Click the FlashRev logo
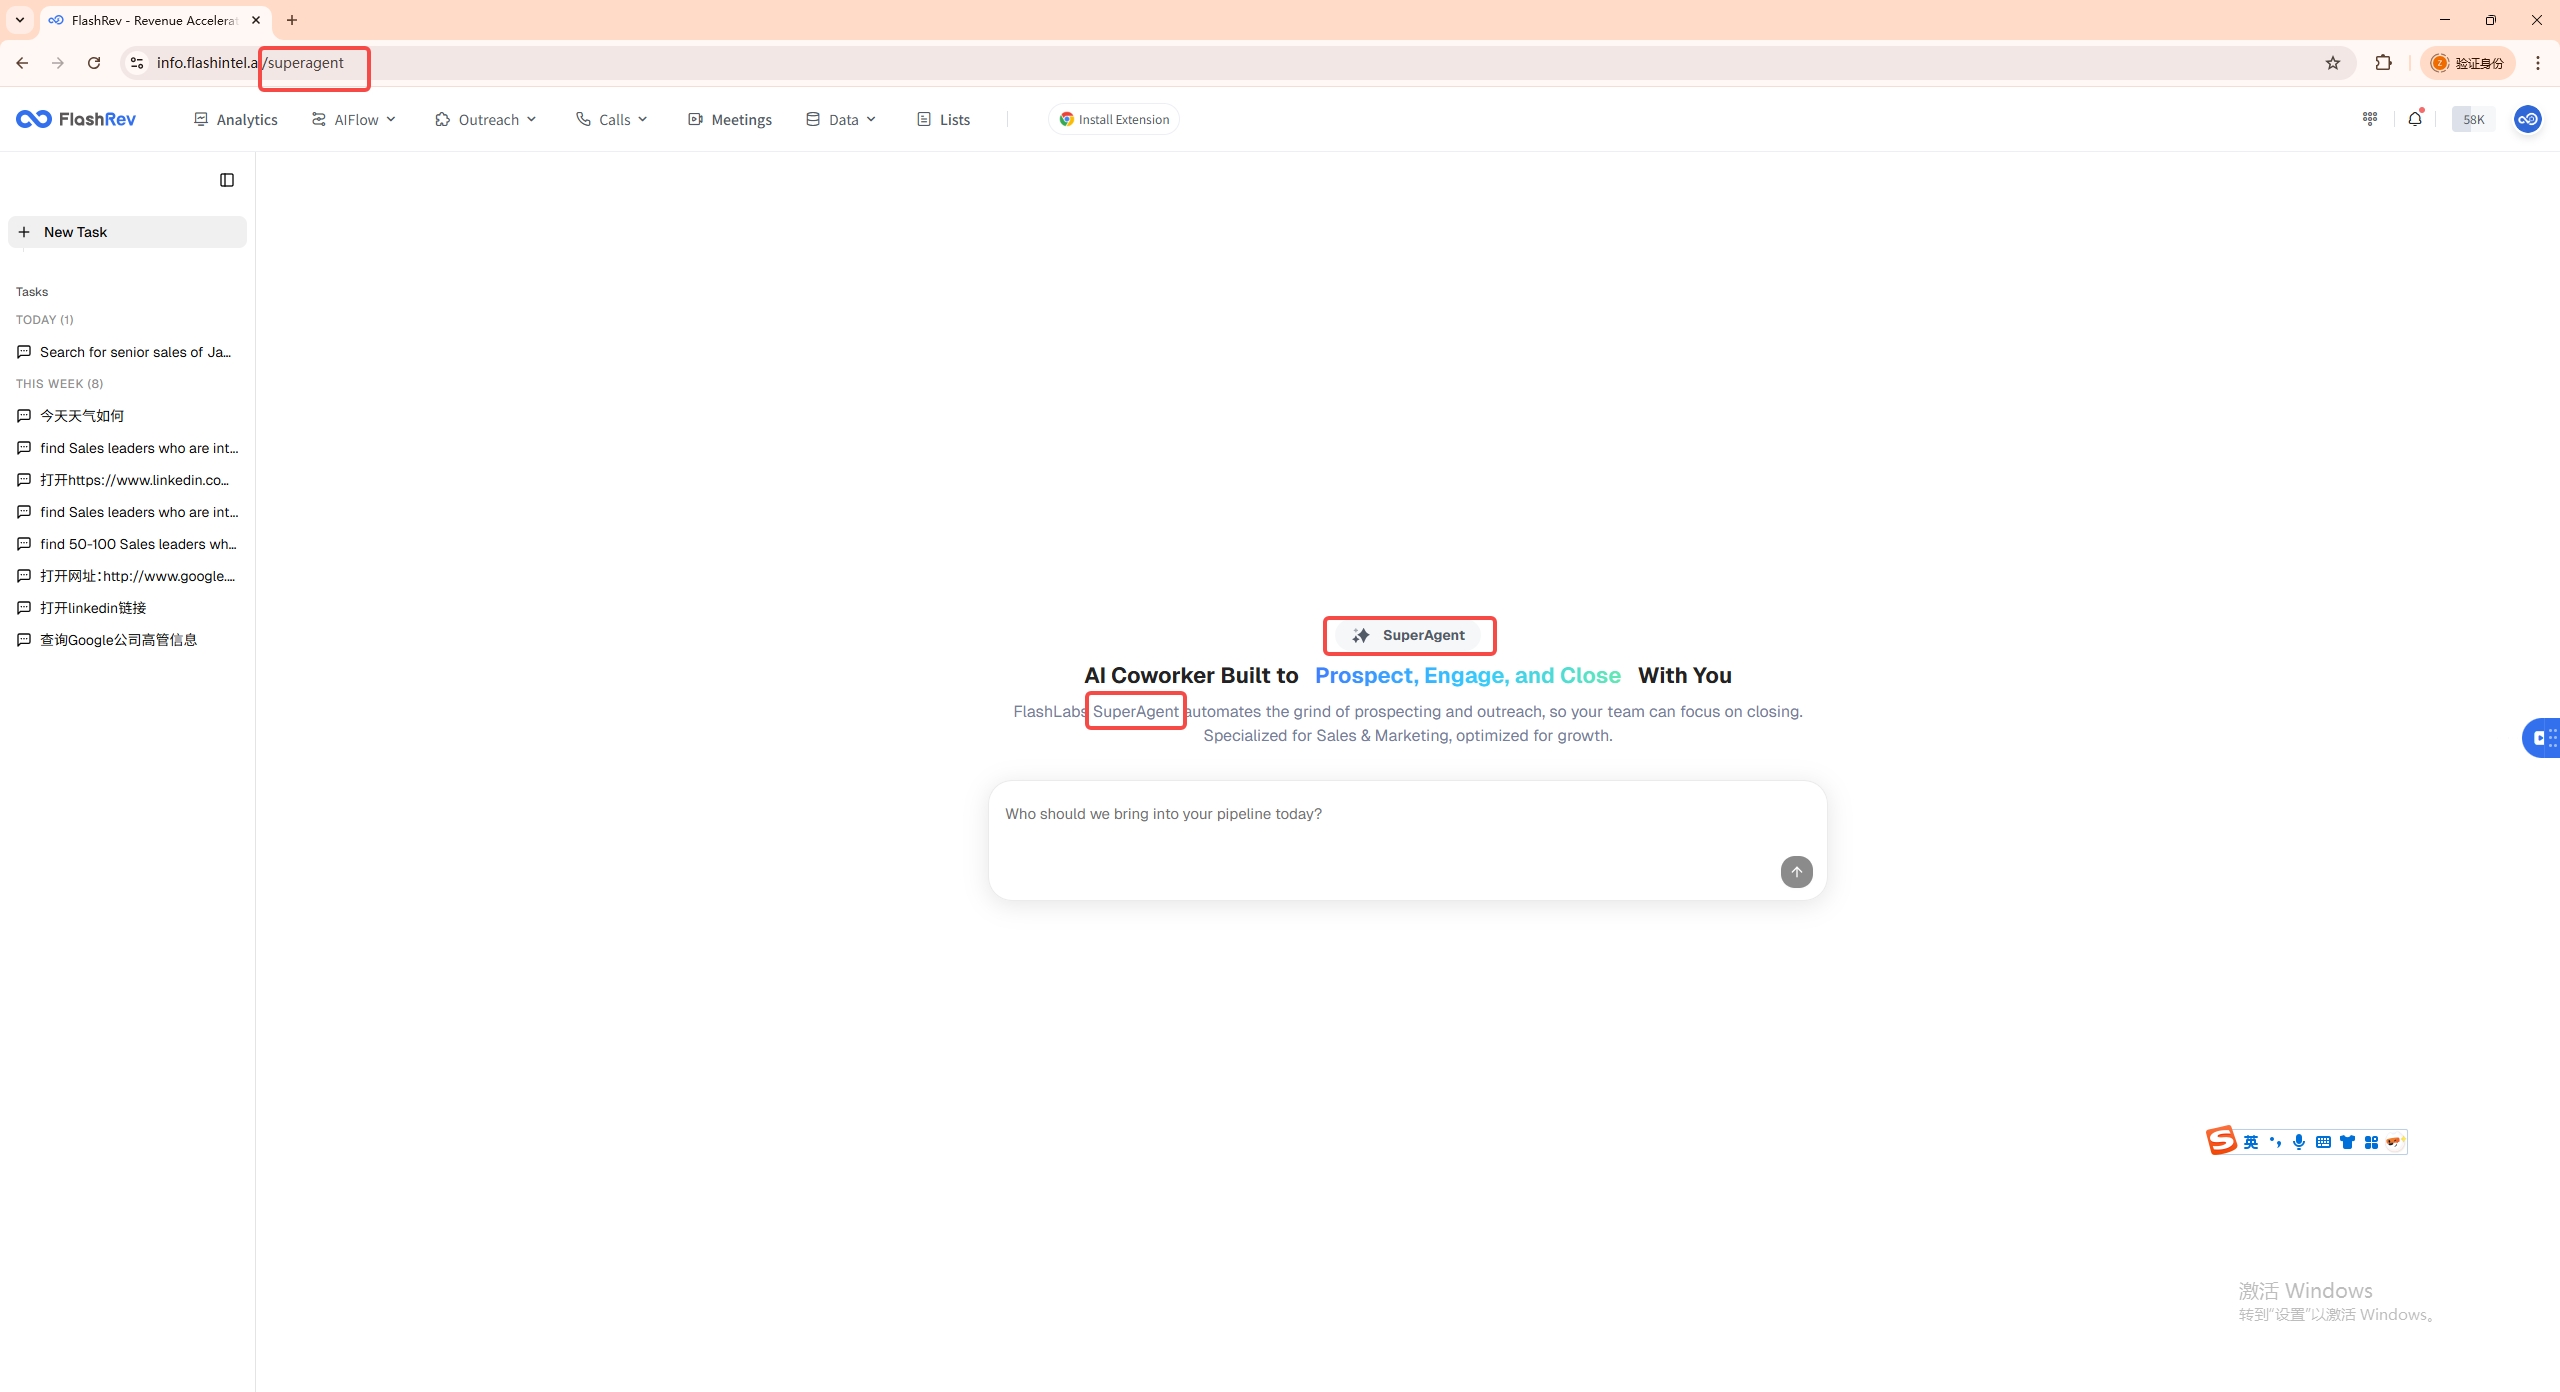Image resolution: width=2560 pixels, height=1392 pixels. [x=76, y=119]
